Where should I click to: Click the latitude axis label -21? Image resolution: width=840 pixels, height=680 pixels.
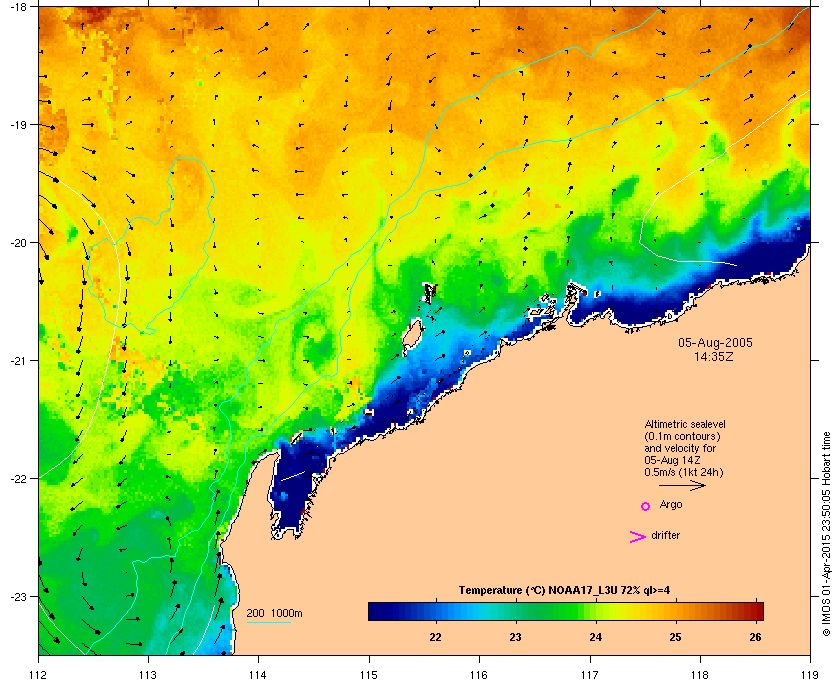pos(18,361)
